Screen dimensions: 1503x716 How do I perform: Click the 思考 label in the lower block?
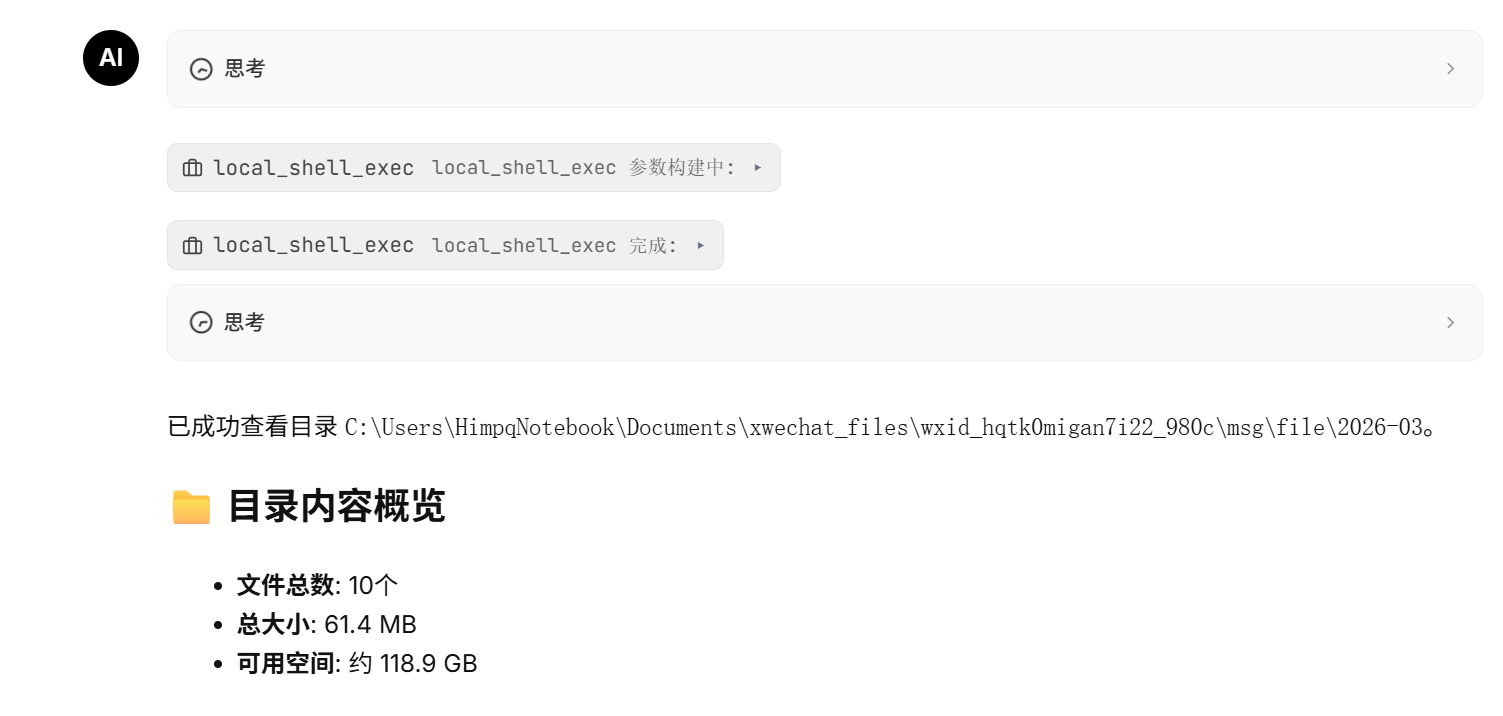tap(245, 322)
